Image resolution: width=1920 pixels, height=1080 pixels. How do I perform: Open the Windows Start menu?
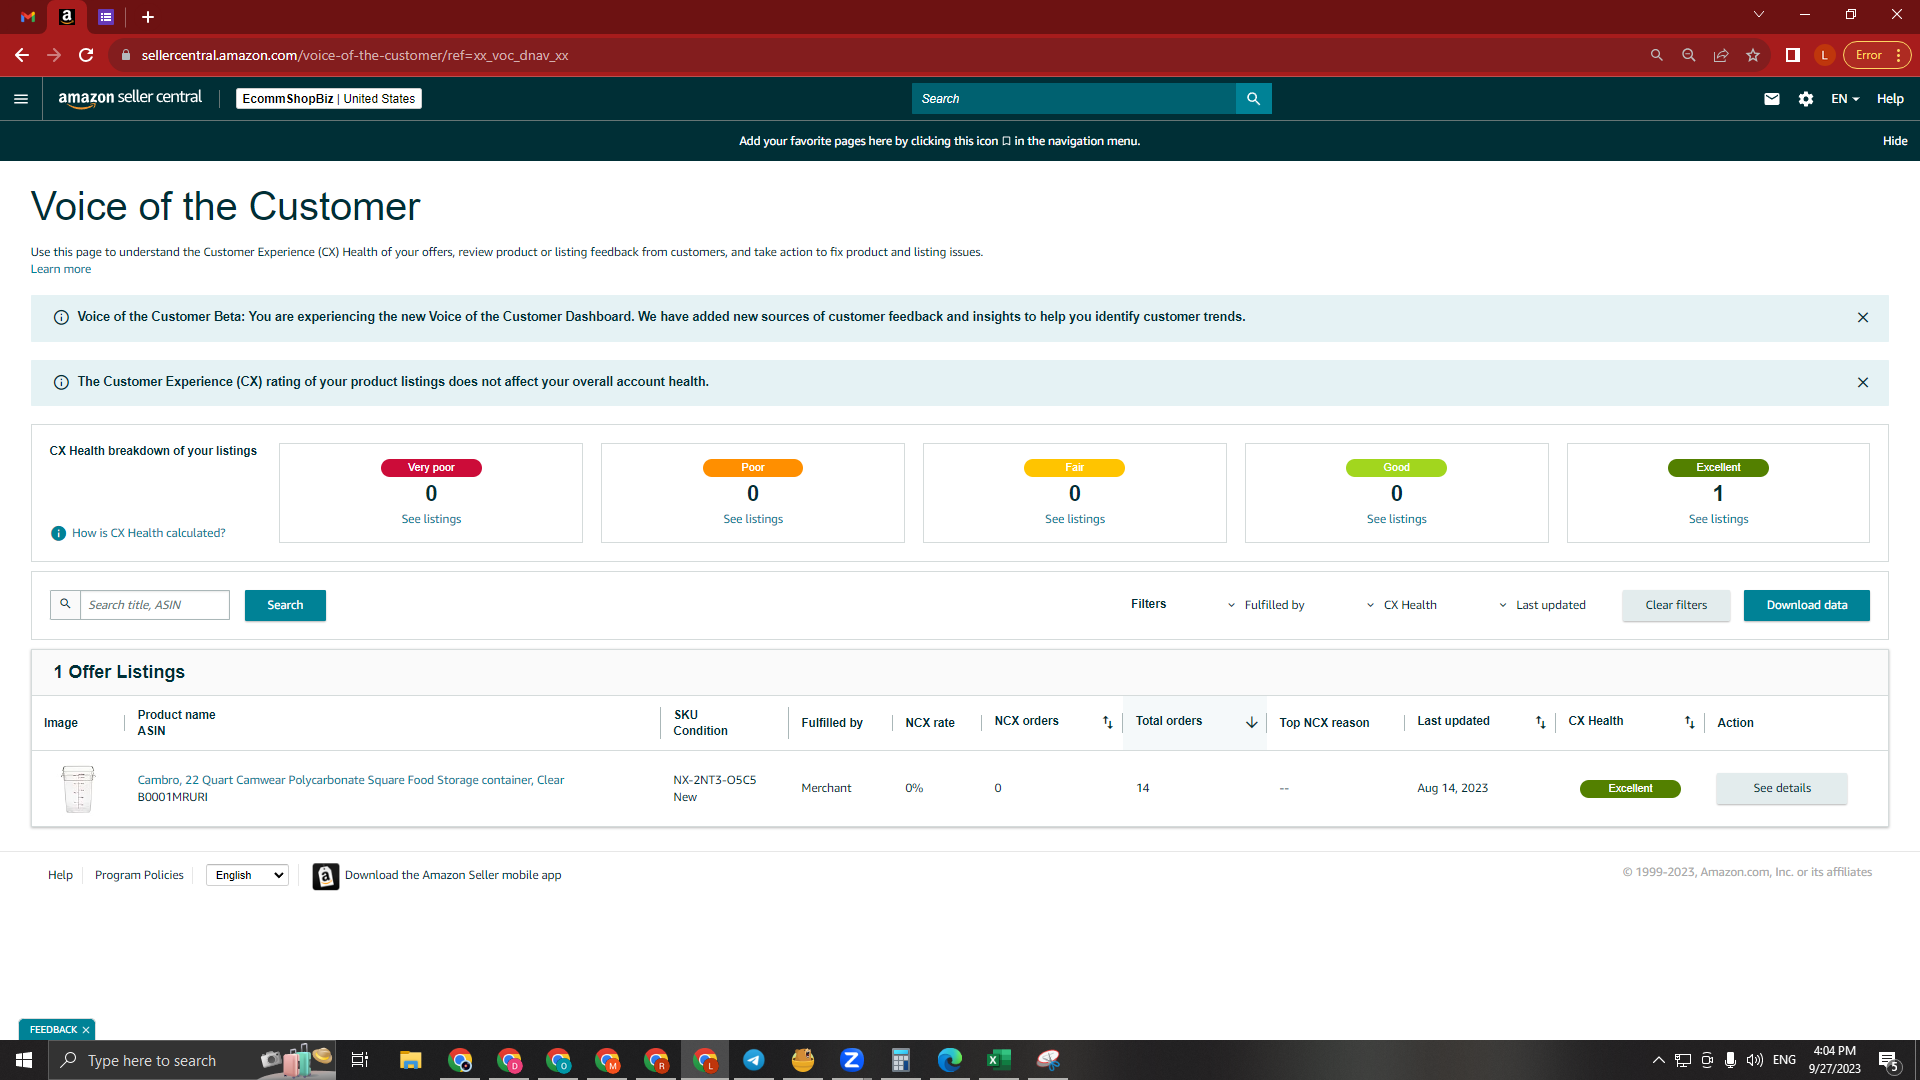(24, 1060)
